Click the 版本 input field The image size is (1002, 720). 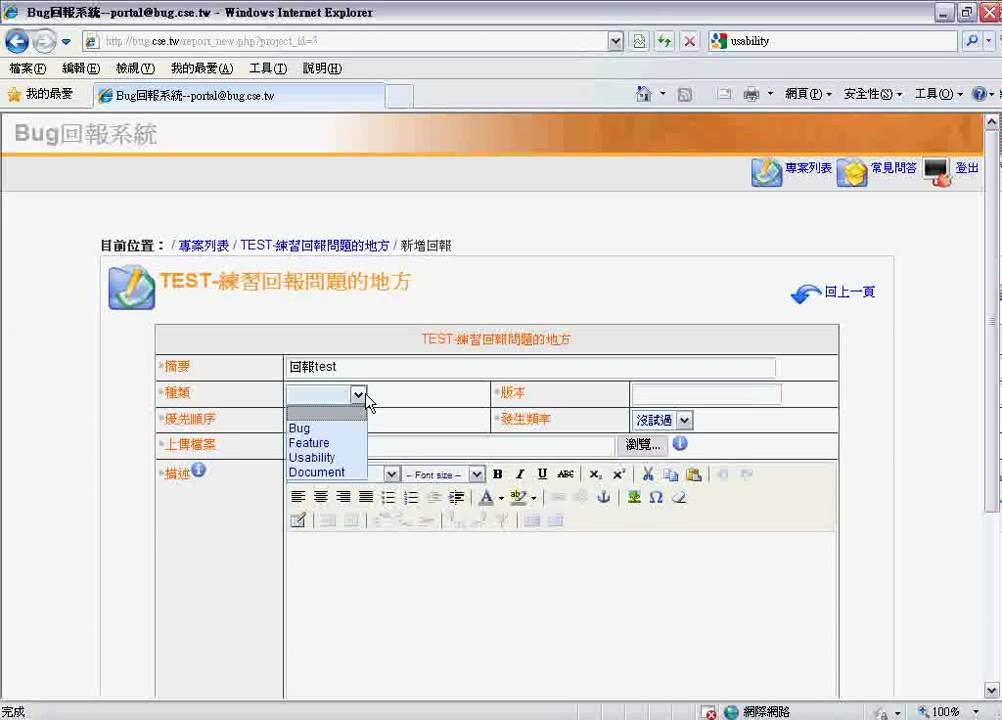pos(707,394)
